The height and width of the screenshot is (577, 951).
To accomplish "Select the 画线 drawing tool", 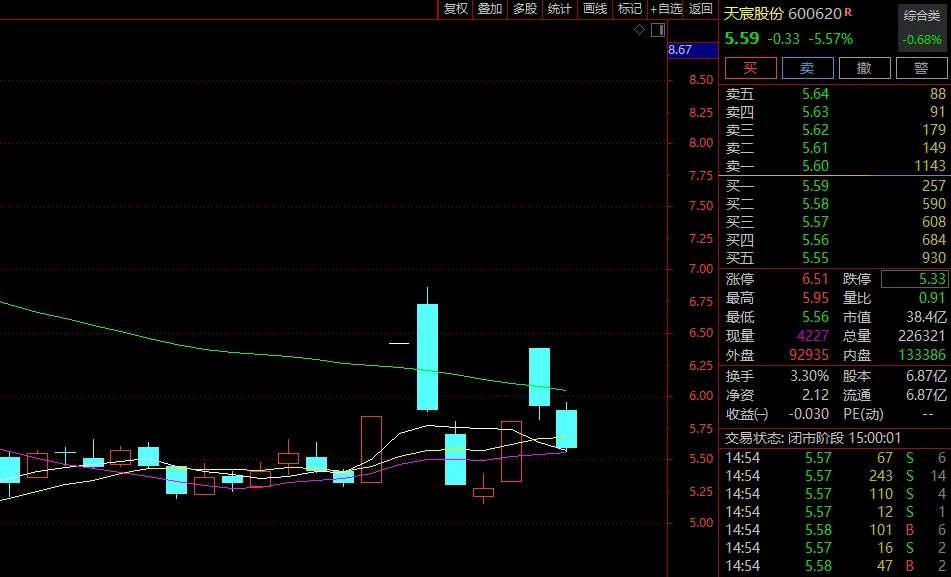I will (595, 9).
